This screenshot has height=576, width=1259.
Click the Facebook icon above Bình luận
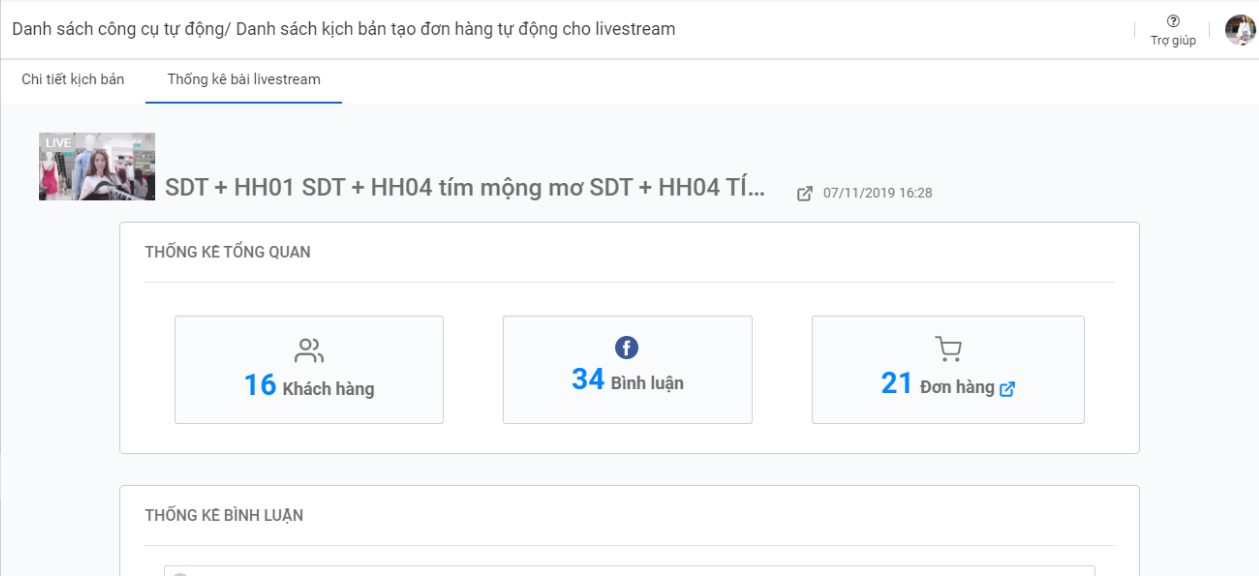pyautogui.click(x=624, y=348)
